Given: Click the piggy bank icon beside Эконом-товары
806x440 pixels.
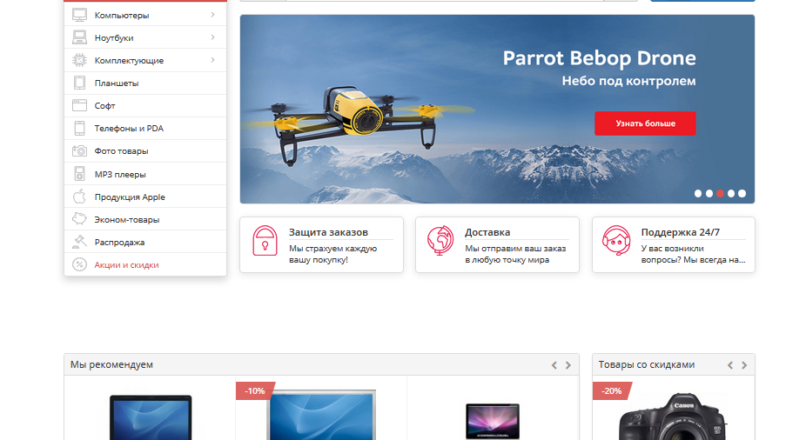Looking at the screenshot, I should tap(79, 219).
